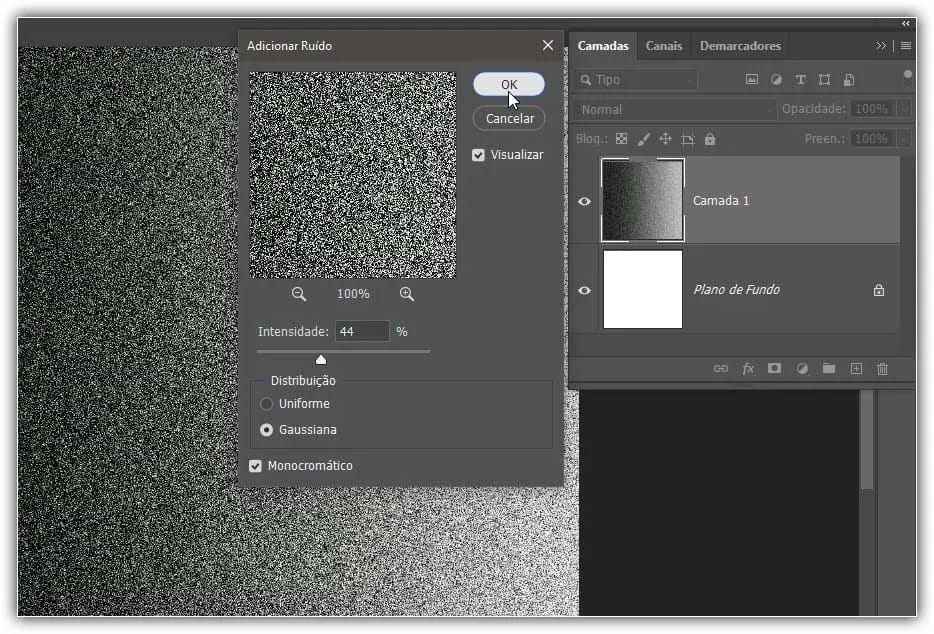Screen dimensions: 934x634
Task: Create a new layer
Action: [856, 368]
